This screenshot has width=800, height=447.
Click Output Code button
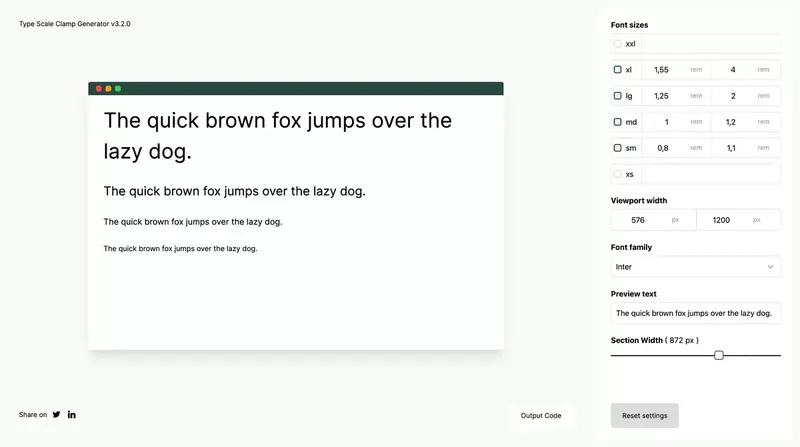tap(541, 415)
